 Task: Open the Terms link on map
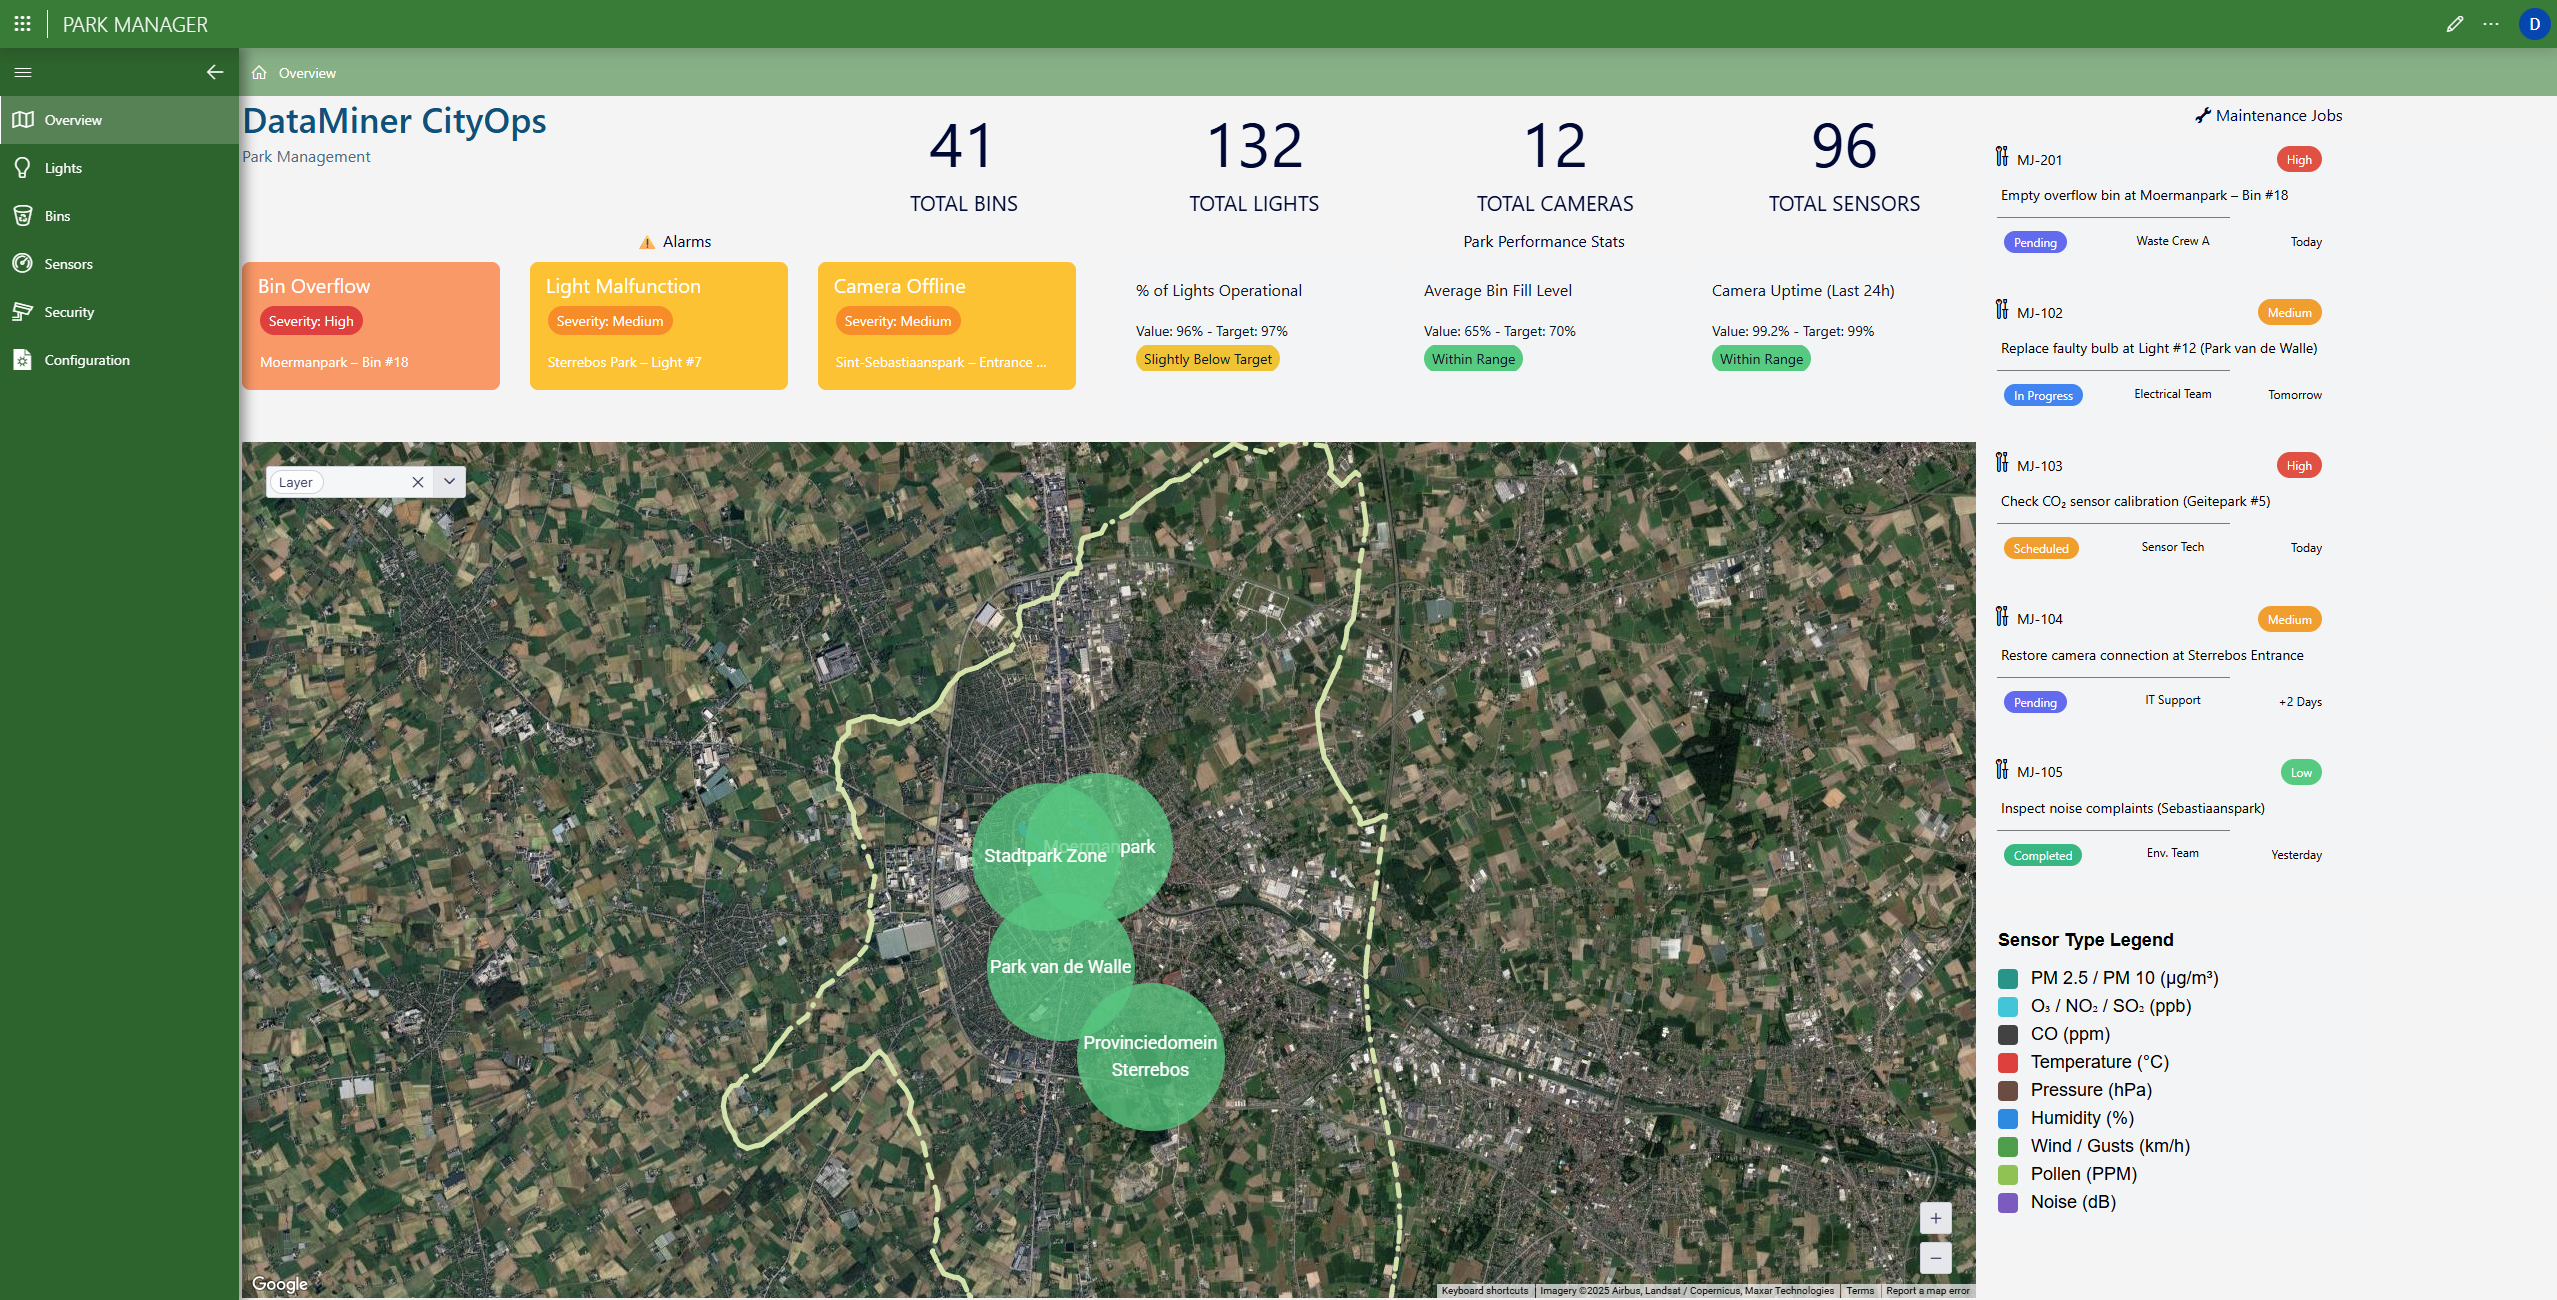pyautogui.click(x=1859, y=1291)
